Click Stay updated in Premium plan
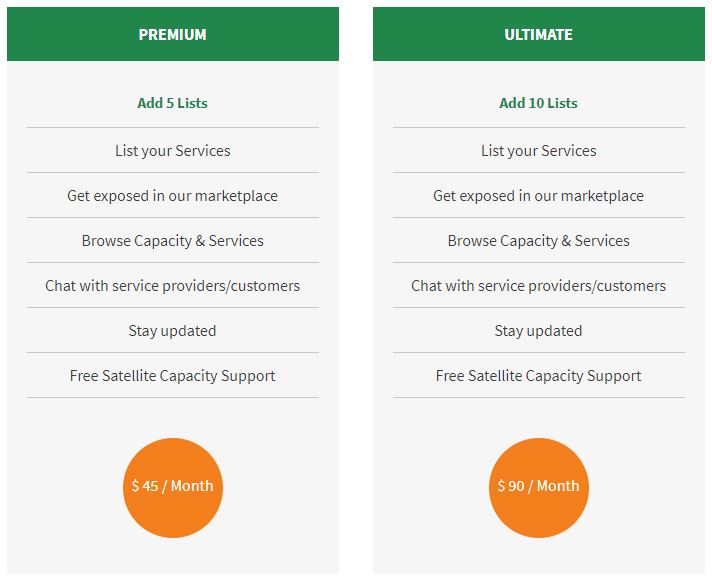The width and height of the screenshot is (712, 581). coord(173,330)
